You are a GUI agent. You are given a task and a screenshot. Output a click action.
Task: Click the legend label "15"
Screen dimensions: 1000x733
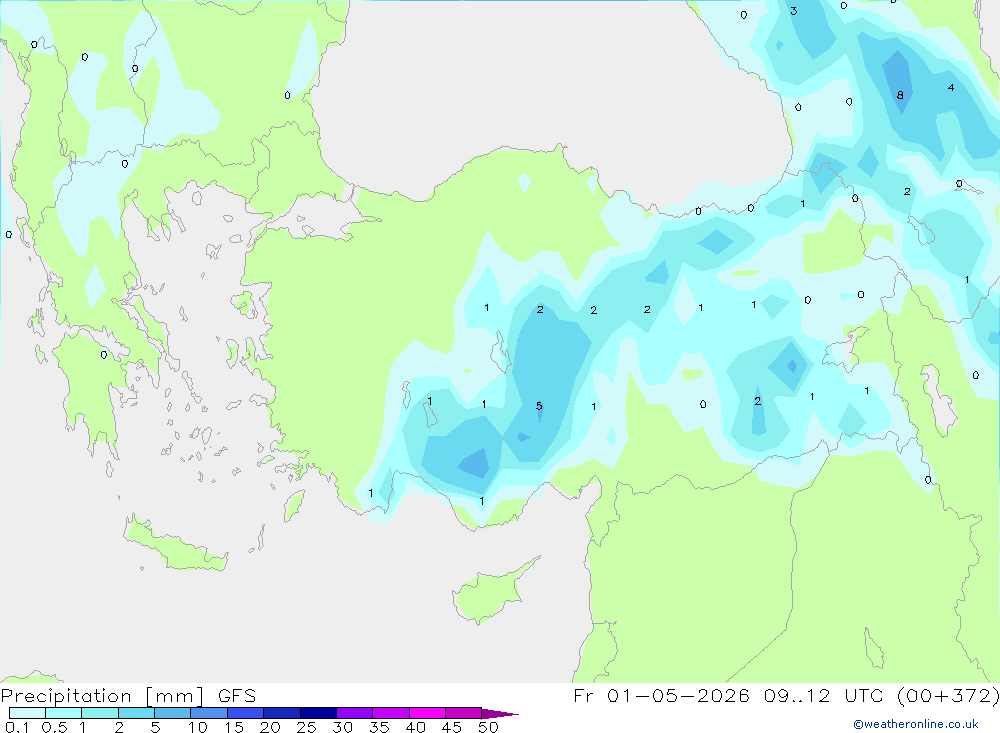click(234, 727)
